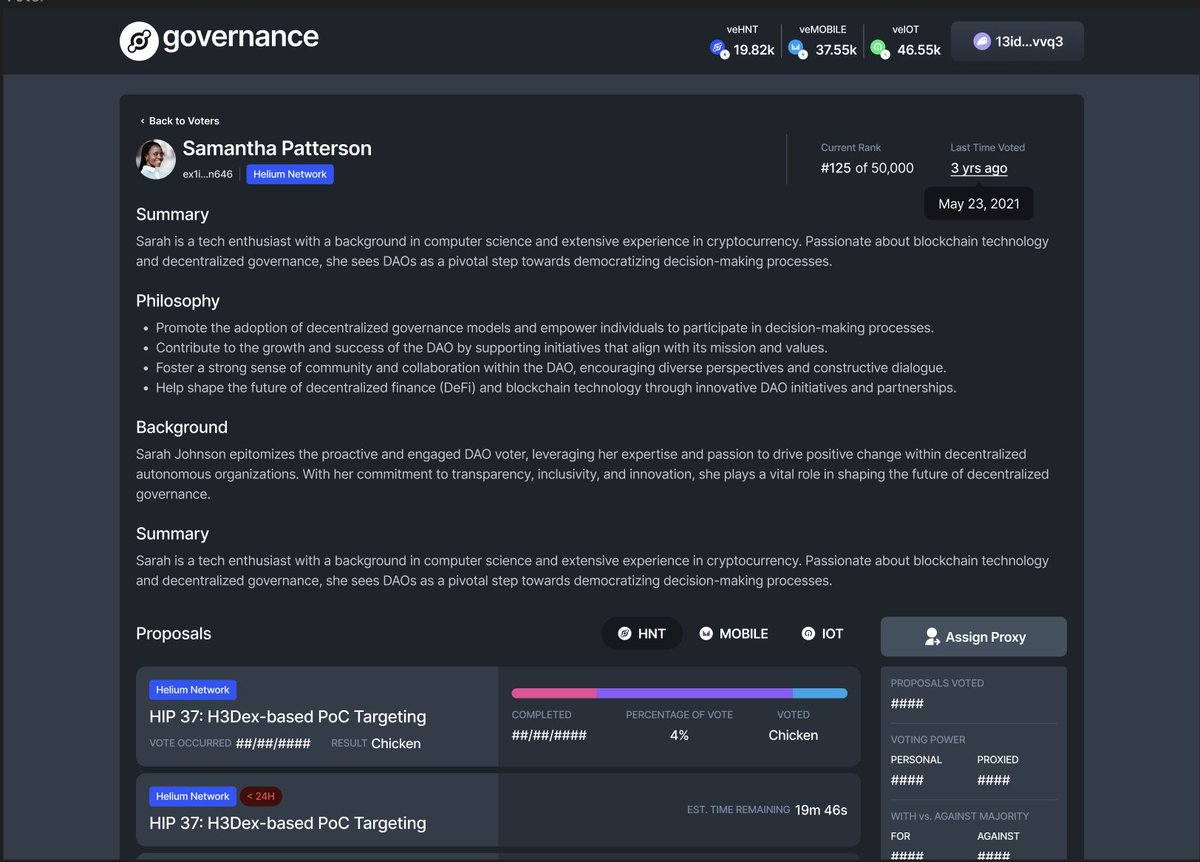1200x862 pixels.
Task: Open the HIP 37 proposal with time remaining
Action: [x=288, y=823]
